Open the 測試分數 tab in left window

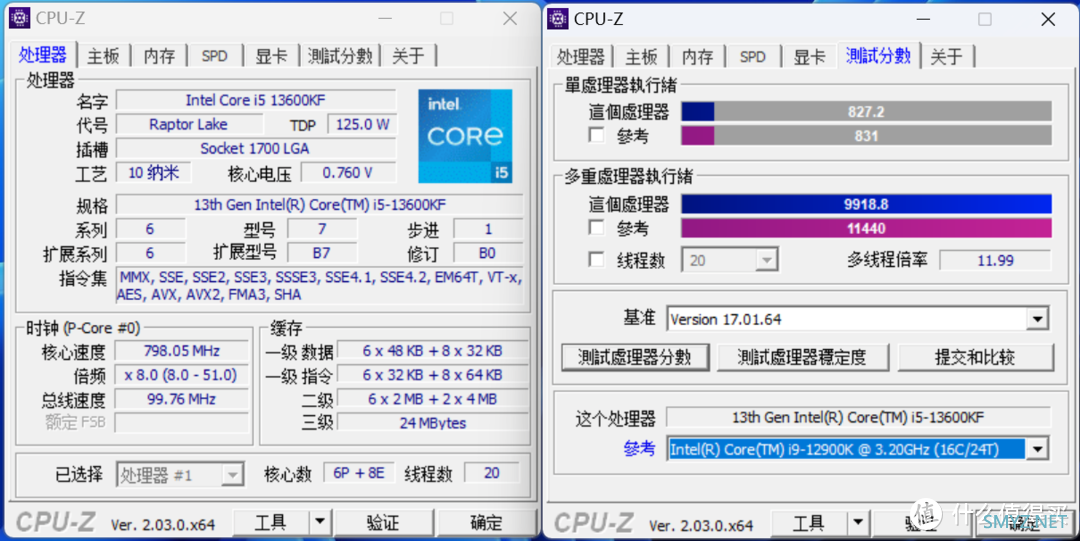tap(340, 56)
